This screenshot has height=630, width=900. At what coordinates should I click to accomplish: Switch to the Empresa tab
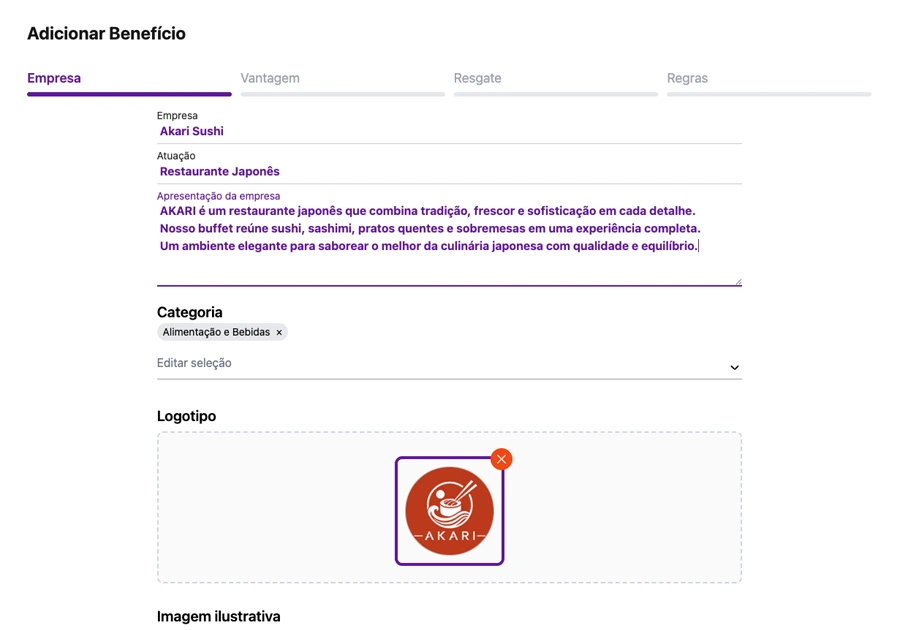54,78
